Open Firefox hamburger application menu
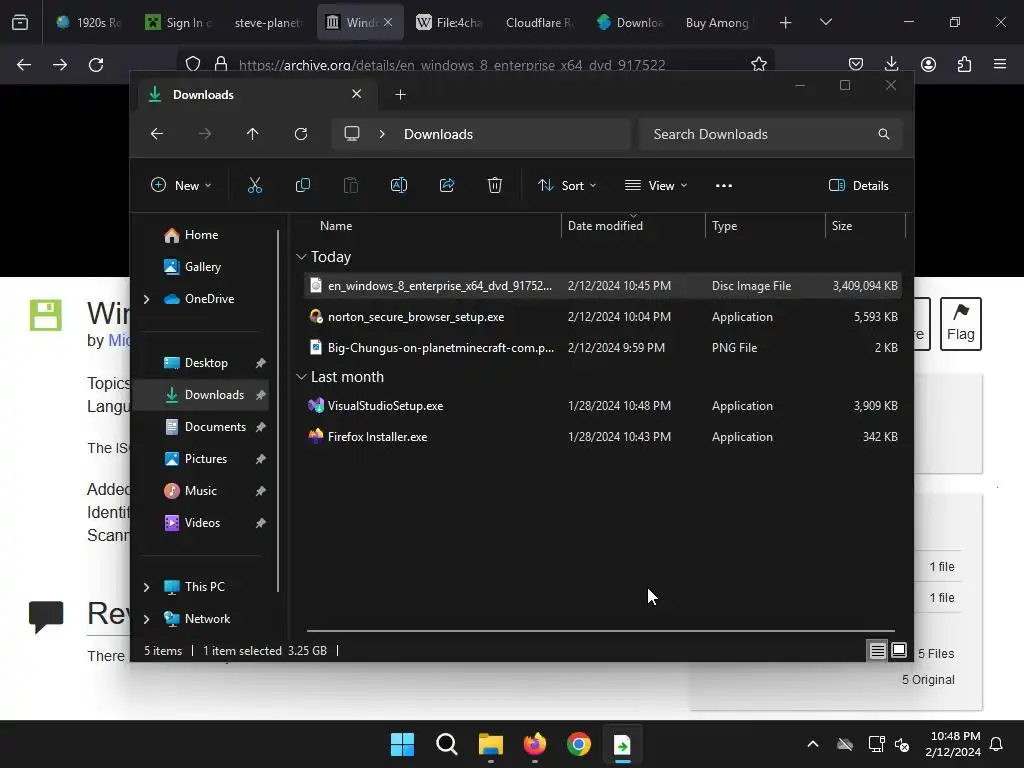 (1000, 64)
